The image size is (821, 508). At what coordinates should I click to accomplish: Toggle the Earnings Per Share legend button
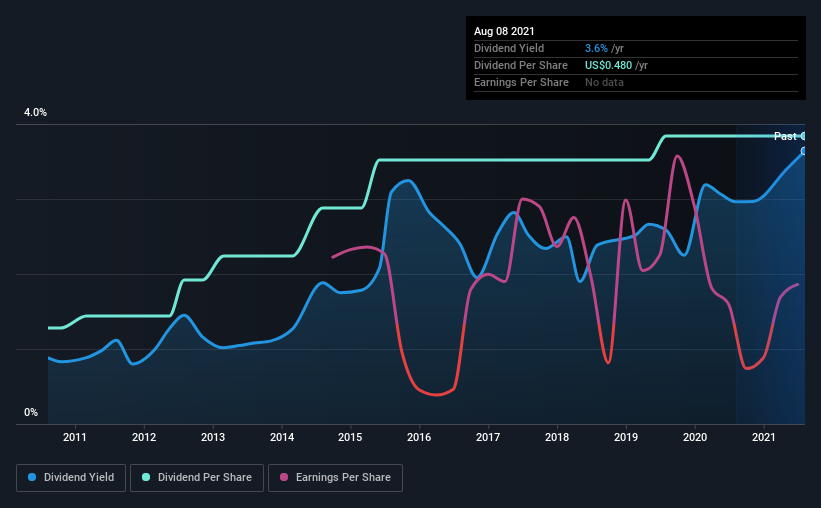coord(335,478)
